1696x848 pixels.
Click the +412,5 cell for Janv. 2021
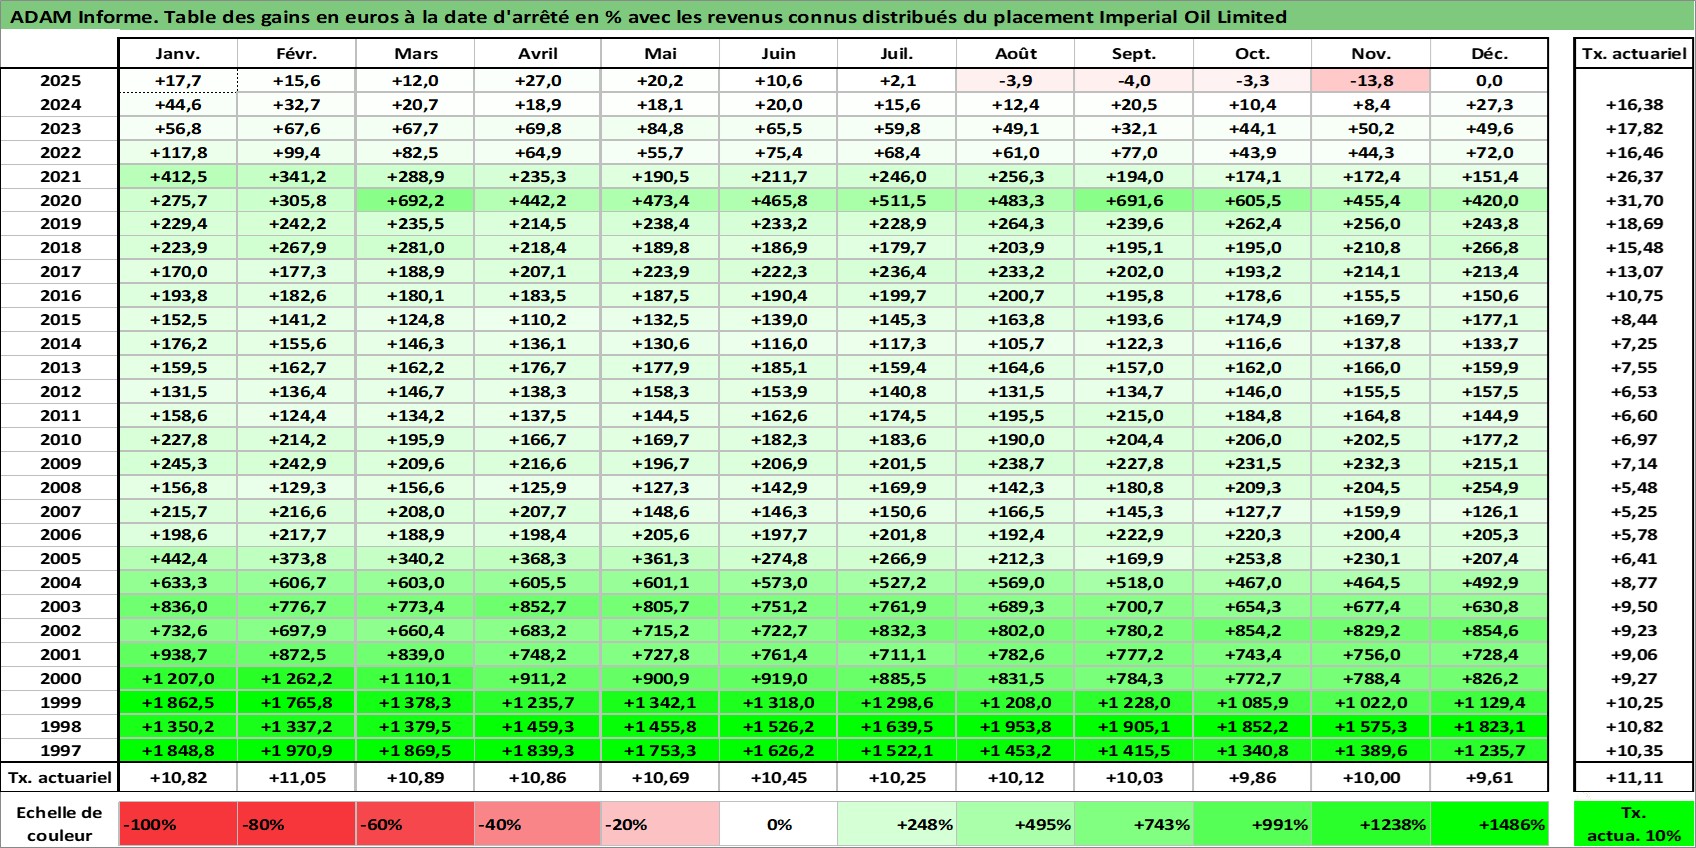click(178, 176)
